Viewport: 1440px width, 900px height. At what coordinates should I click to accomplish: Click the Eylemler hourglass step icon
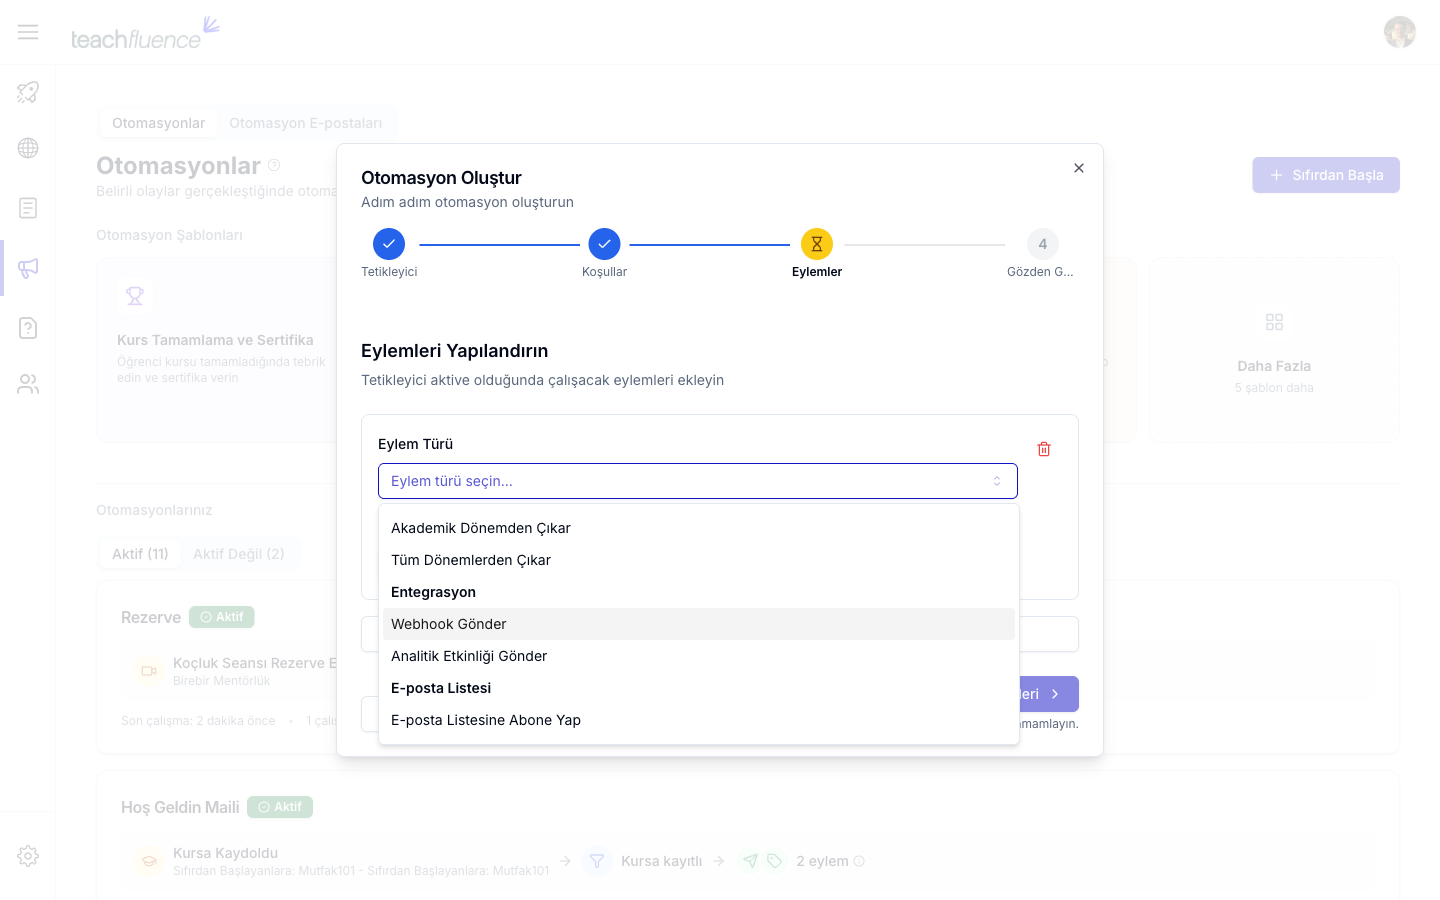[x=817, y=244]
